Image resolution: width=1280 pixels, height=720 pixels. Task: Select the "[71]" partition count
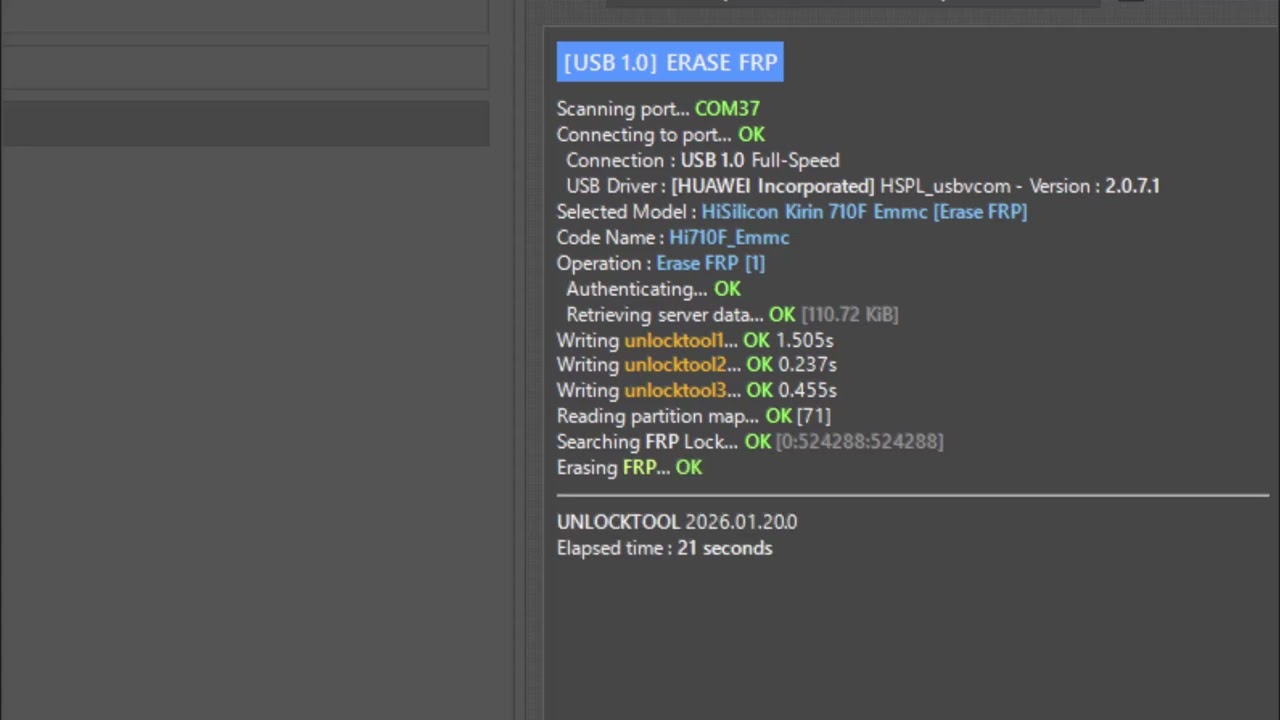coord(813,416)
